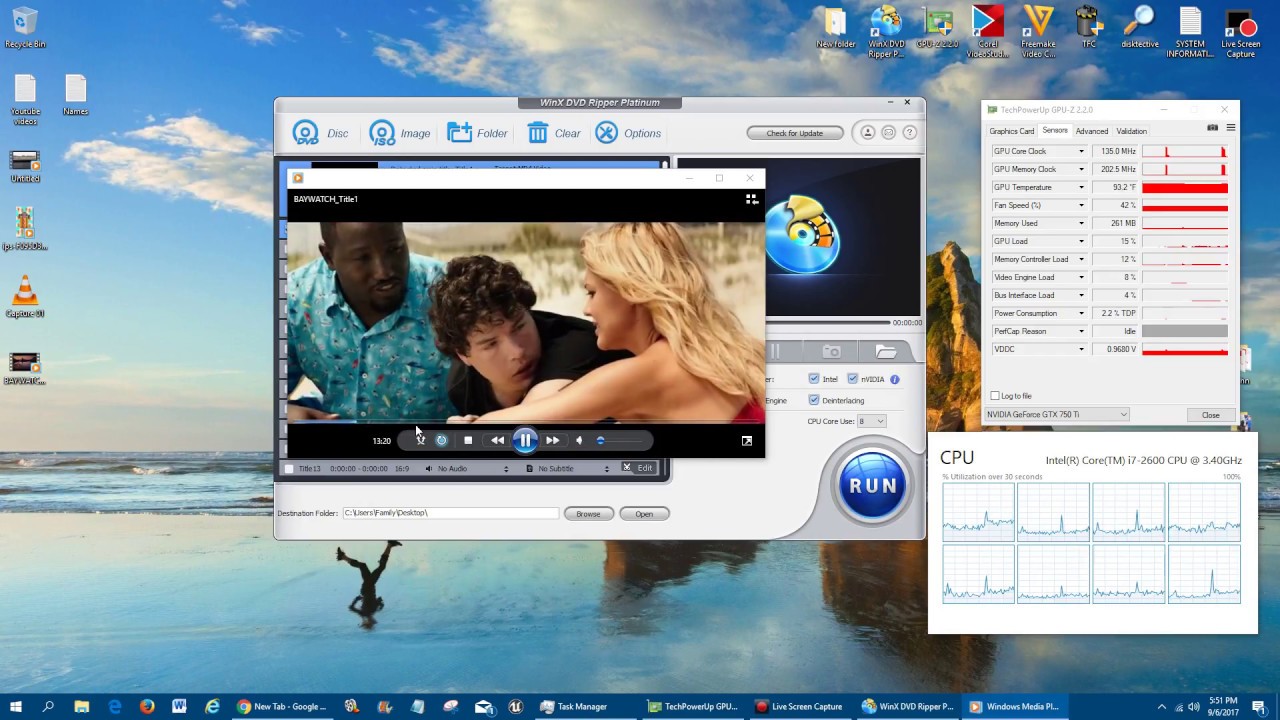Switch Media Player to Library view
The width and height of the screenshot is (1280, 720).
(x=752, y=199)
